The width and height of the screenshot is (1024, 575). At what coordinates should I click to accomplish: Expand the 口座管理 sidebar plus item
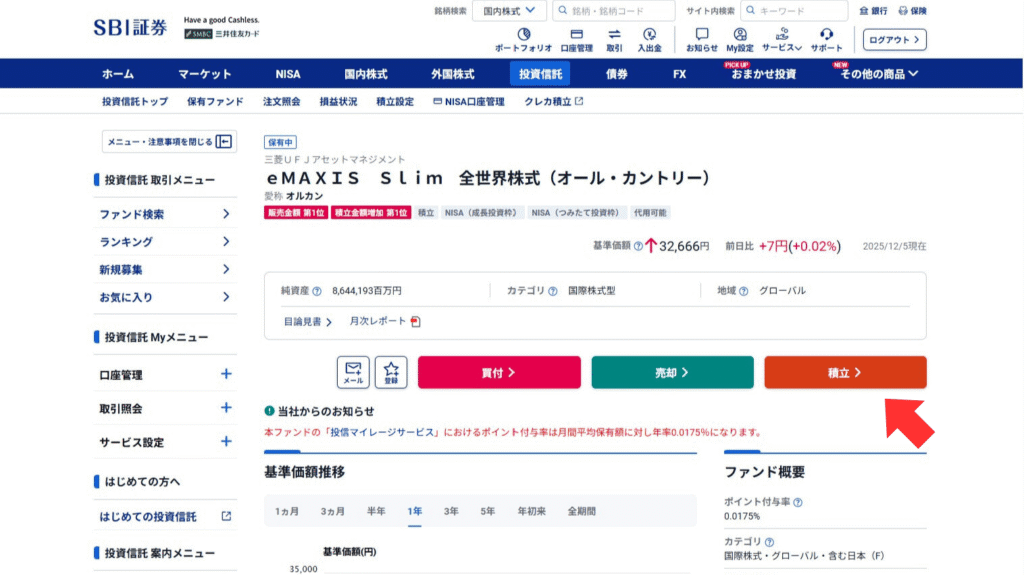[226, 374]
